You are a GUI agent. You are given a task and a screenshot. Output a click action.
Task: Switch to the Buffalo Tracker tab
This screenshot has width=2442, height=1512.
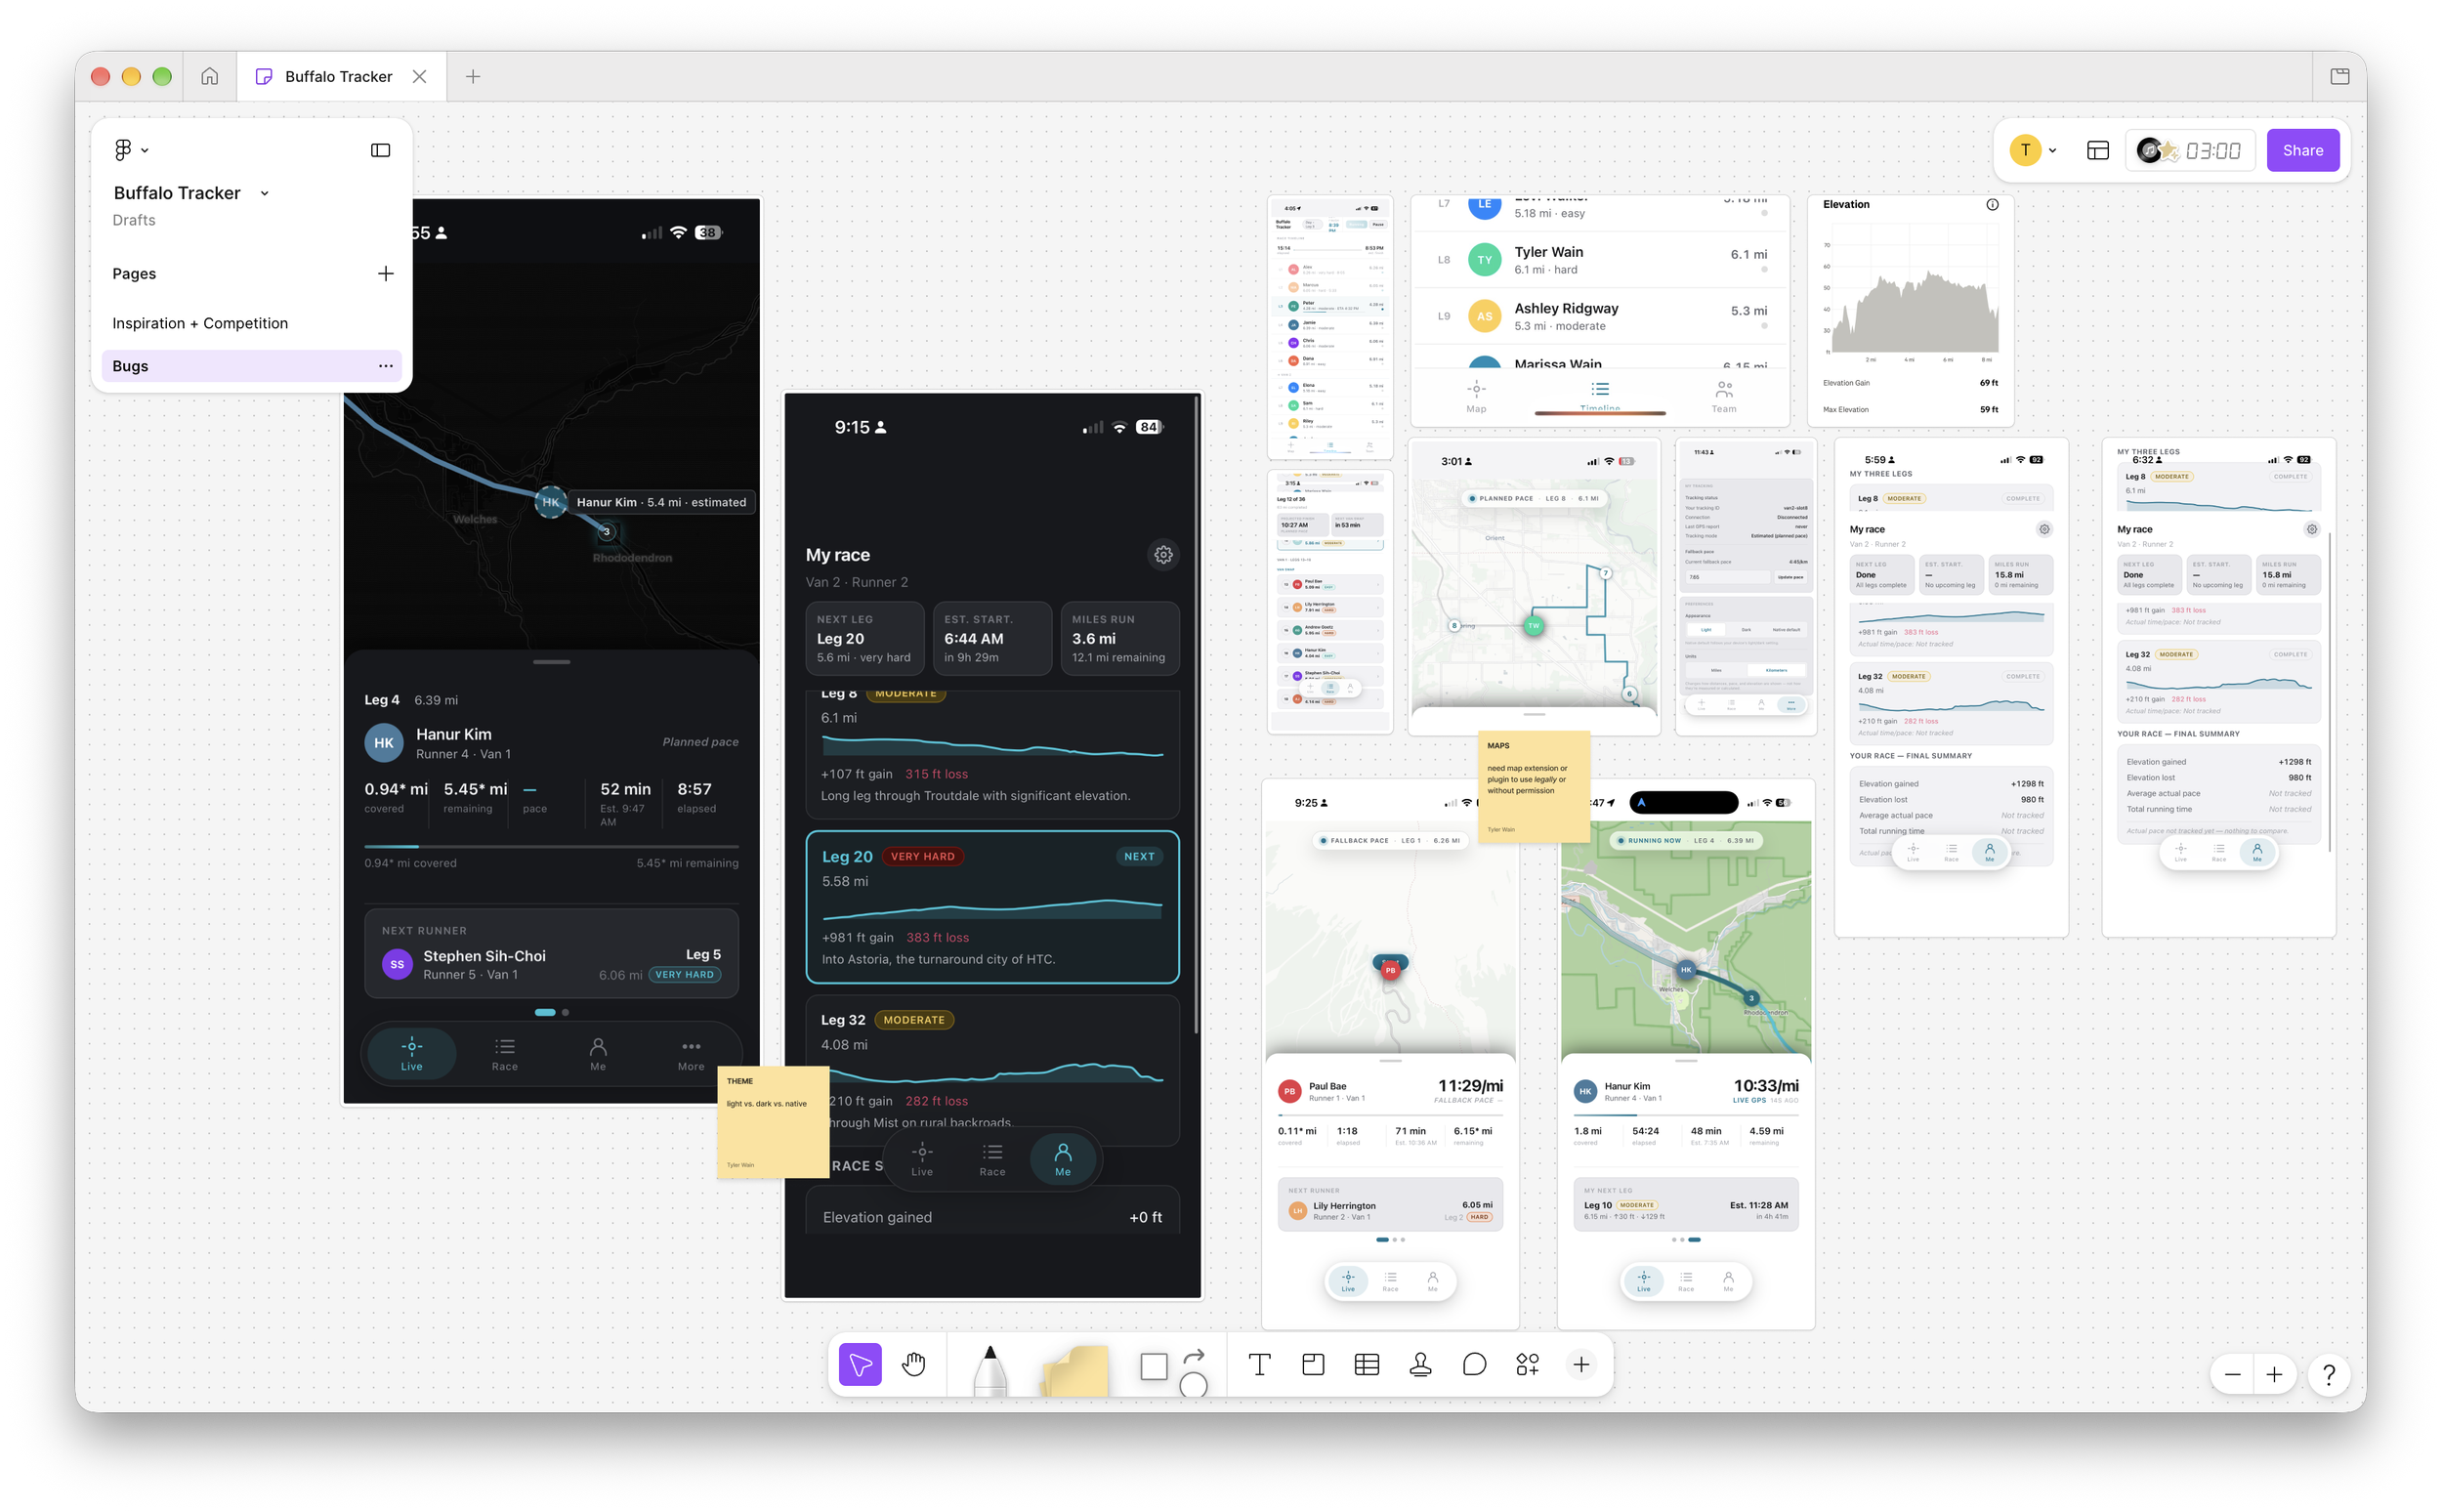(341, 76)
